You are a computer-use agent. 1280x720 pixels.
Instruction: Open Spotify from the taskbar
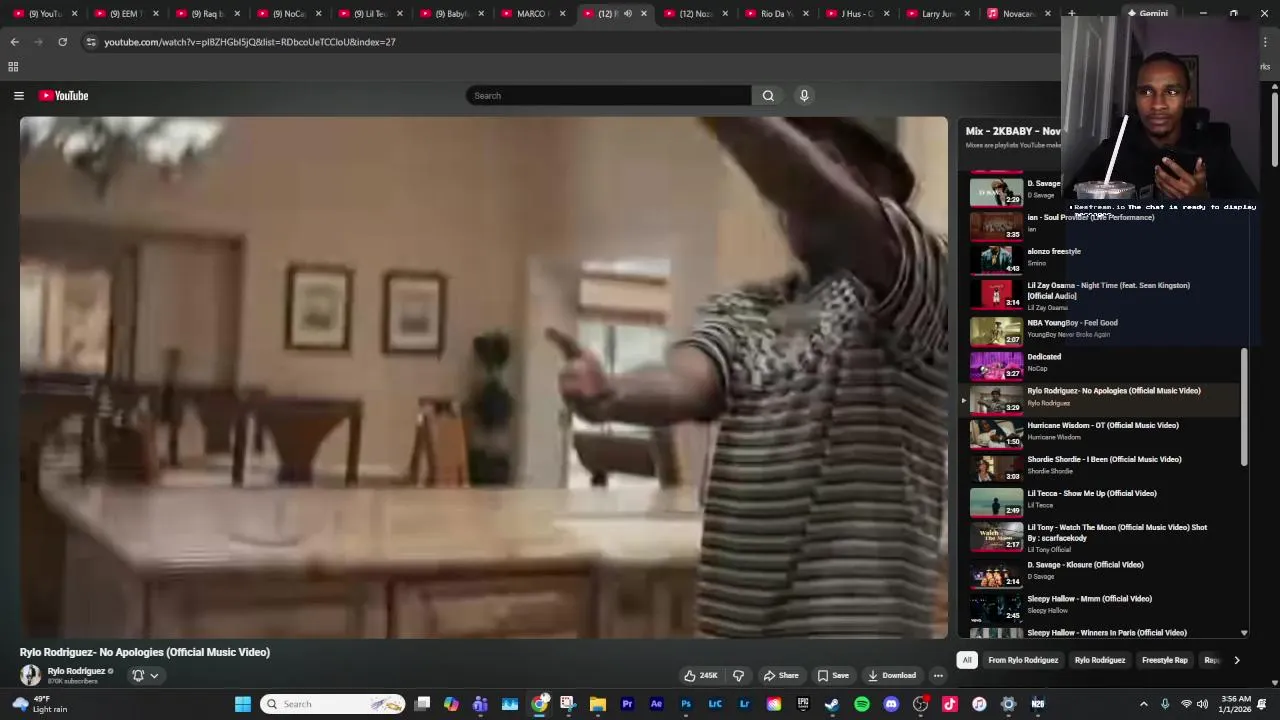pyautogui.click(x=862, y=704)
